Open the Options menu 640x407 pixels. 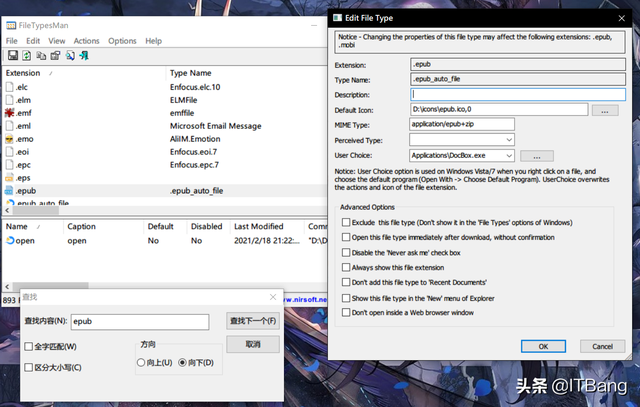coord(122,41)
